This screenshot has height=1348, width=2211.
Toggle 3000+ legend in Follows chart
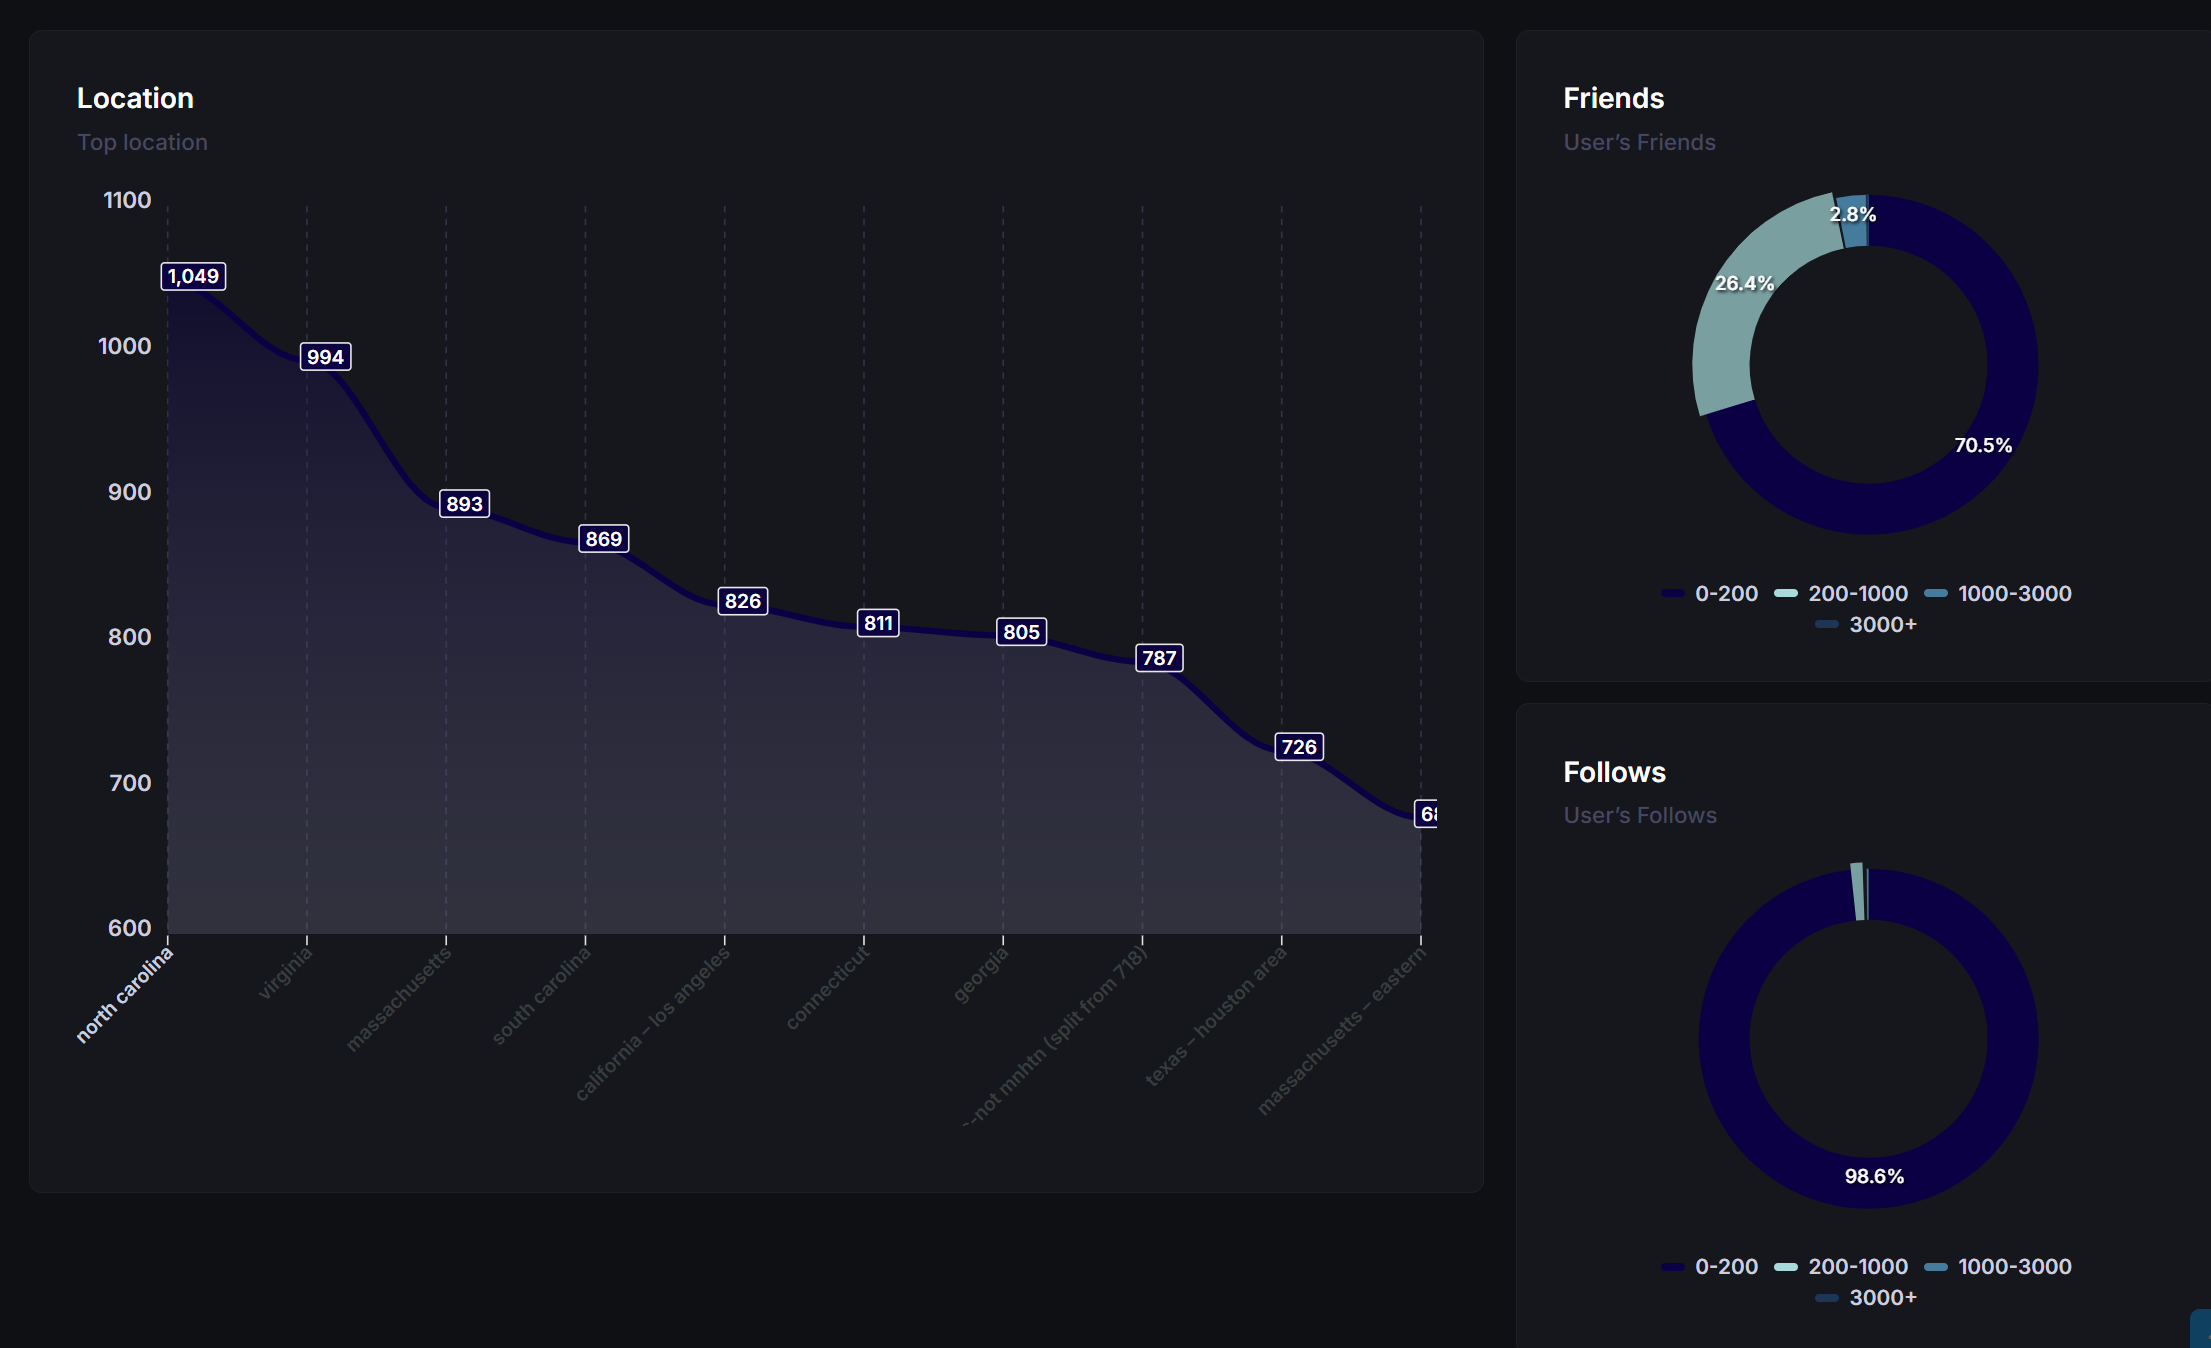tap(1882, 1297)
